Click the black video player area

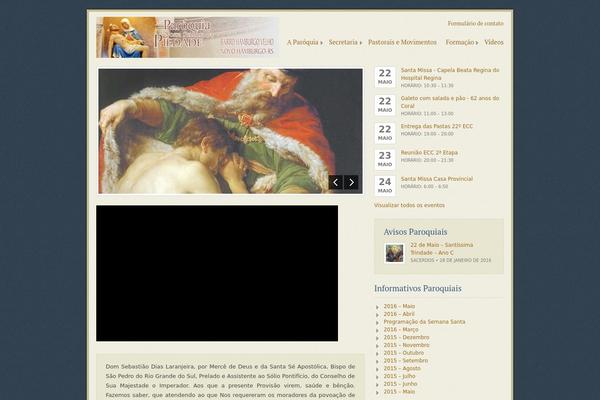(217, 273)
